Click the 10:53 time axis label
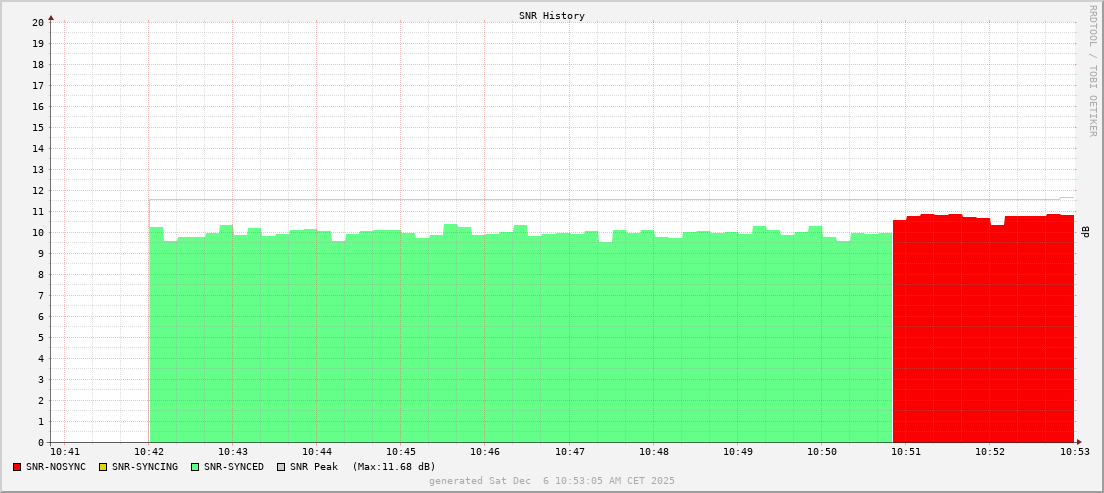Image resolution: width=1104 pixels, height=493 pixels. pyautogui.click(x=1074, y=452)
